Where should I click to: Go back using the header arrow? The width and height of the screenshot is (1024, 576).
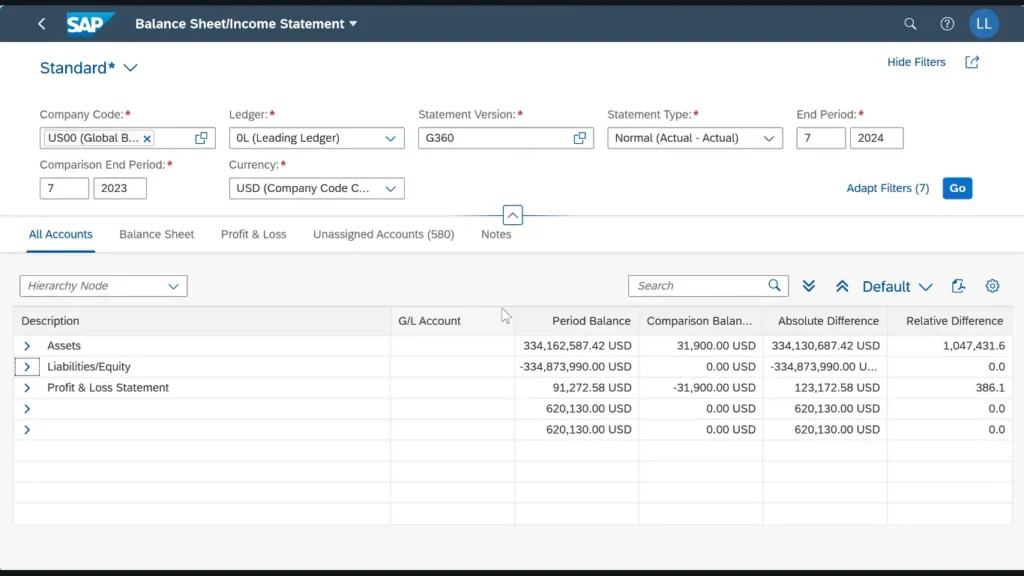coord(42,24)
